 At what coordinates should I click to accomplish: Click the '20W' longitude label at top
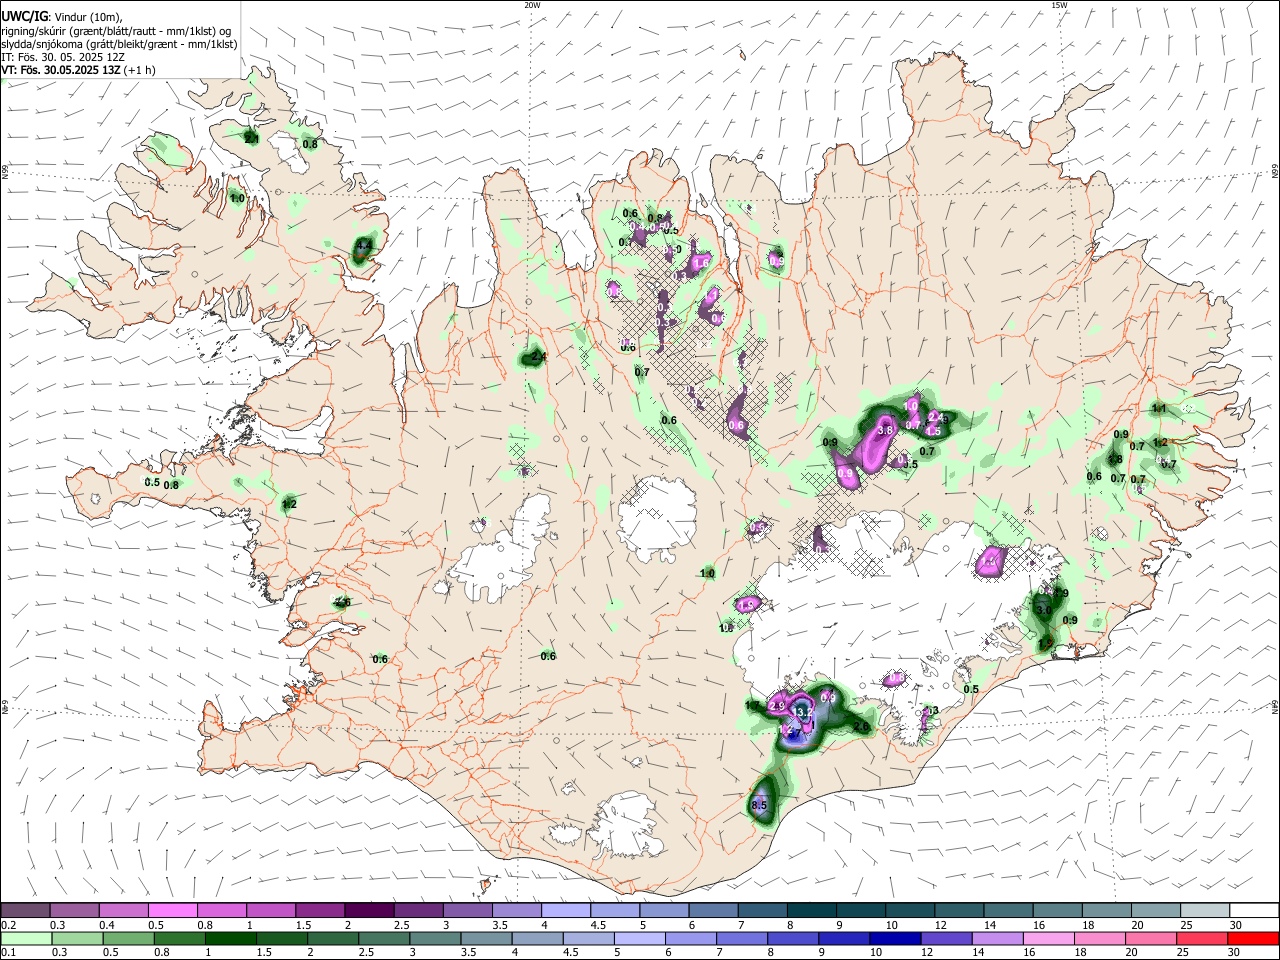(x=532, y=5)
